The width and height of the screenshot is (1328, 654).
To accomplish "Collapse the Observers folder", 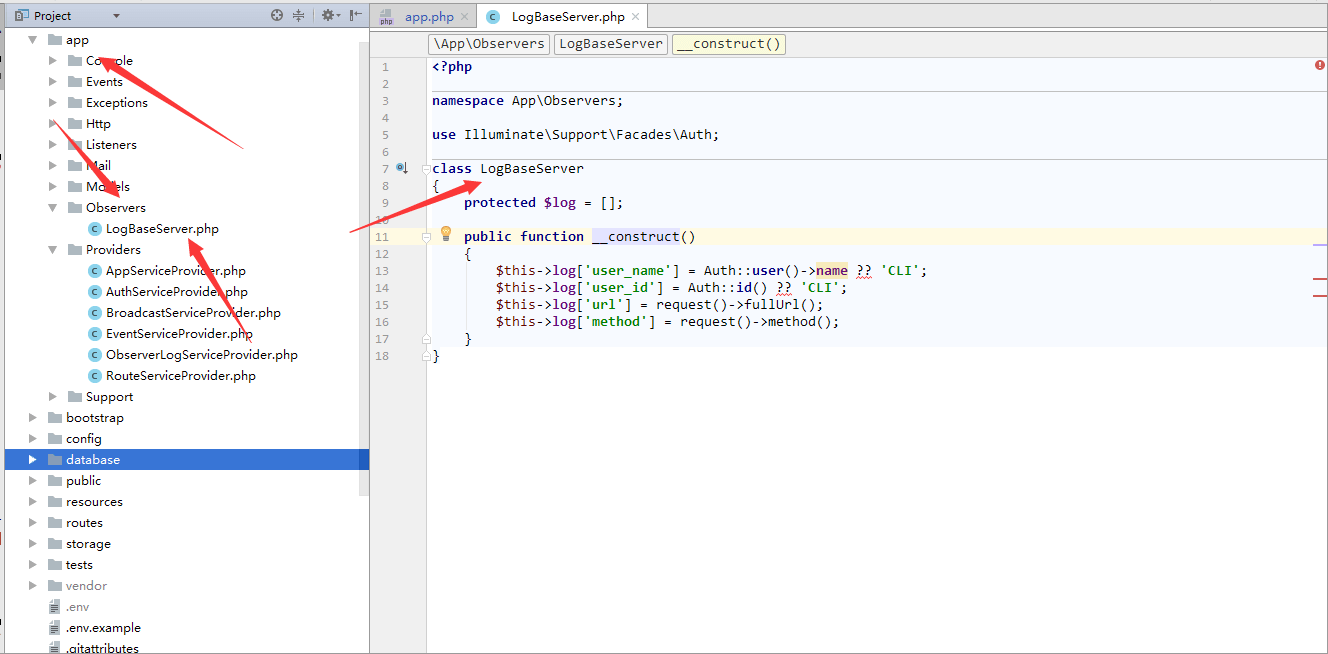I will pyautogui.click(x=53, y=207).
